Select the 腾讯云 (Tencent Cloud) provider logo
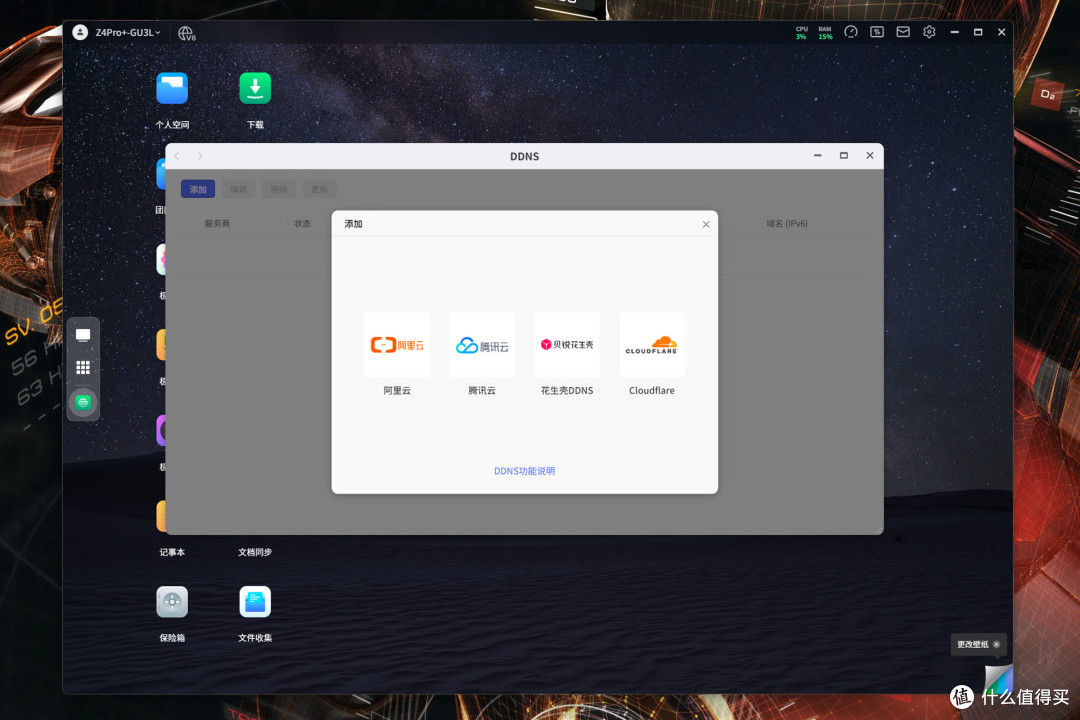1080x720 pixels. pos(482,344)
